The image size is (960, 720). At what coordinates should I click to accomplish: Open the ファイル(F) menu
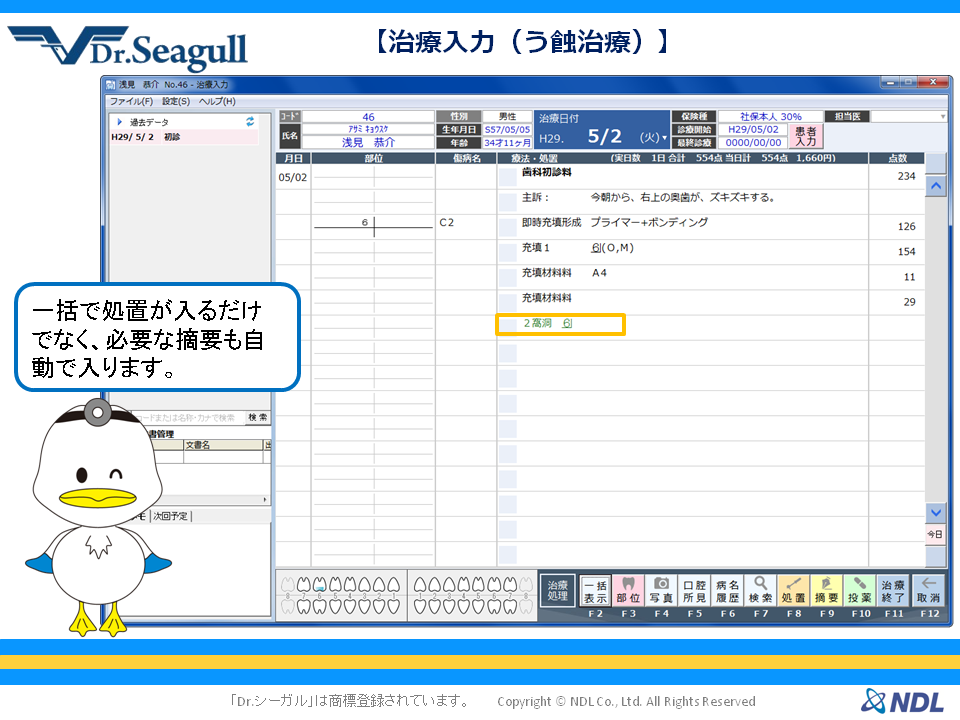131,101
